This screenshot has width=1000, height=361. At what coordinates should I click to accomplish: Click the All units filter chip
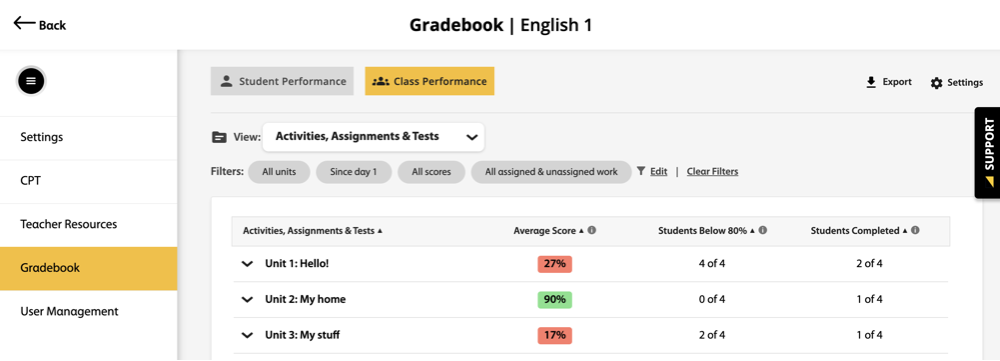click(279, 172)
